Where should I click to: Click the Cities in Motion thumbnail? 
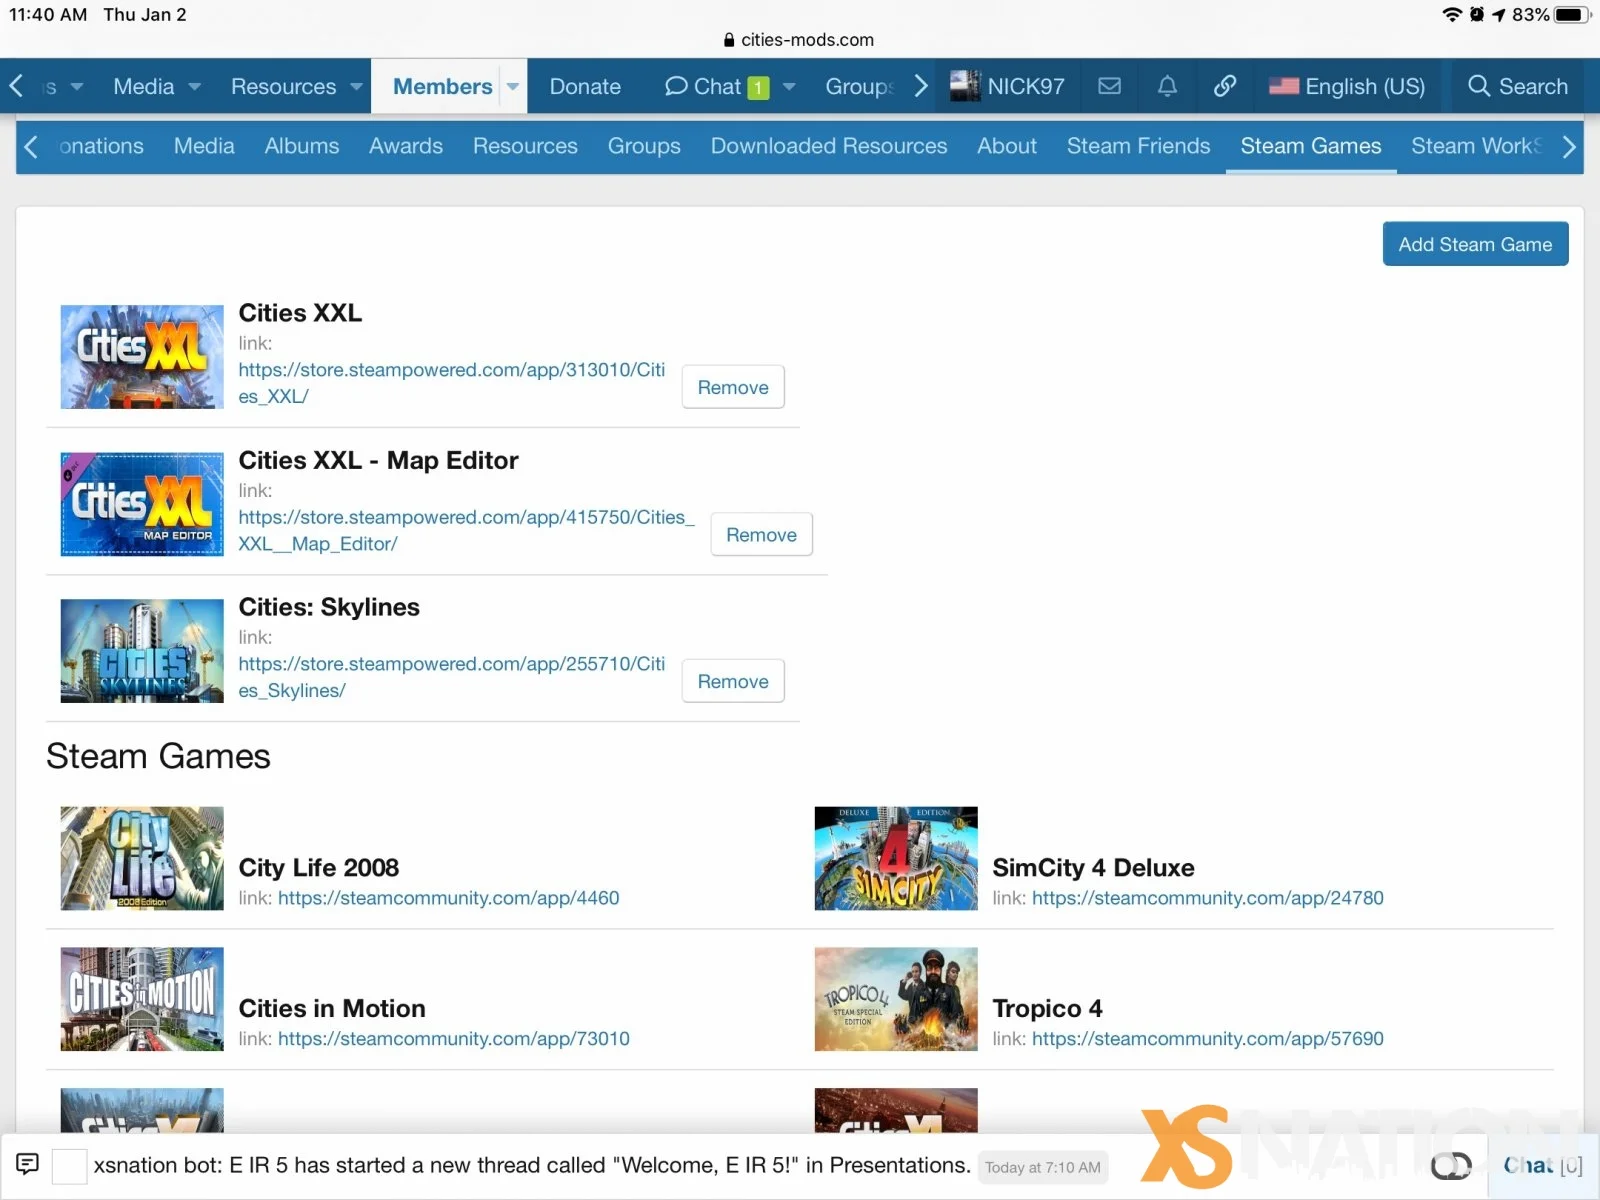click(142, 999)
